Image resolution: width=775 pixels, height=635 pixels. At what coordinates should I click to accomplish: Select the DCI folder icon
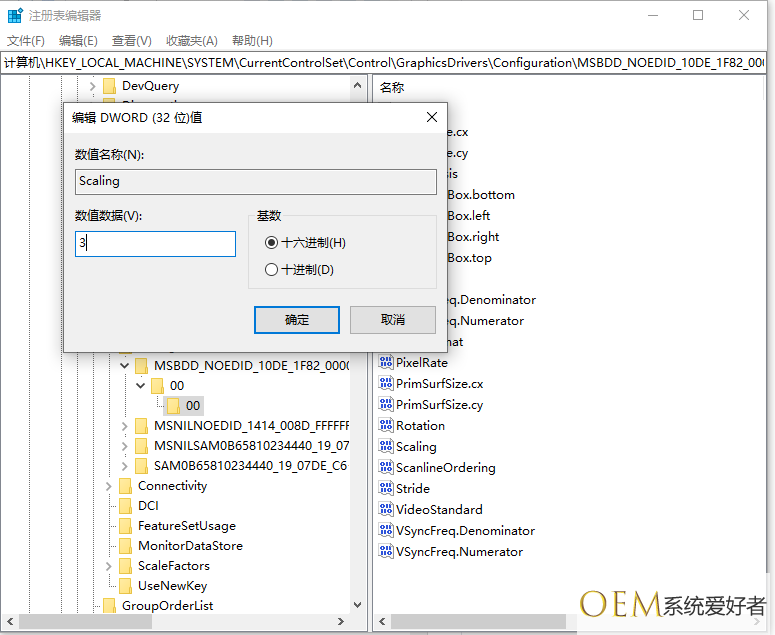pos(125,506)
